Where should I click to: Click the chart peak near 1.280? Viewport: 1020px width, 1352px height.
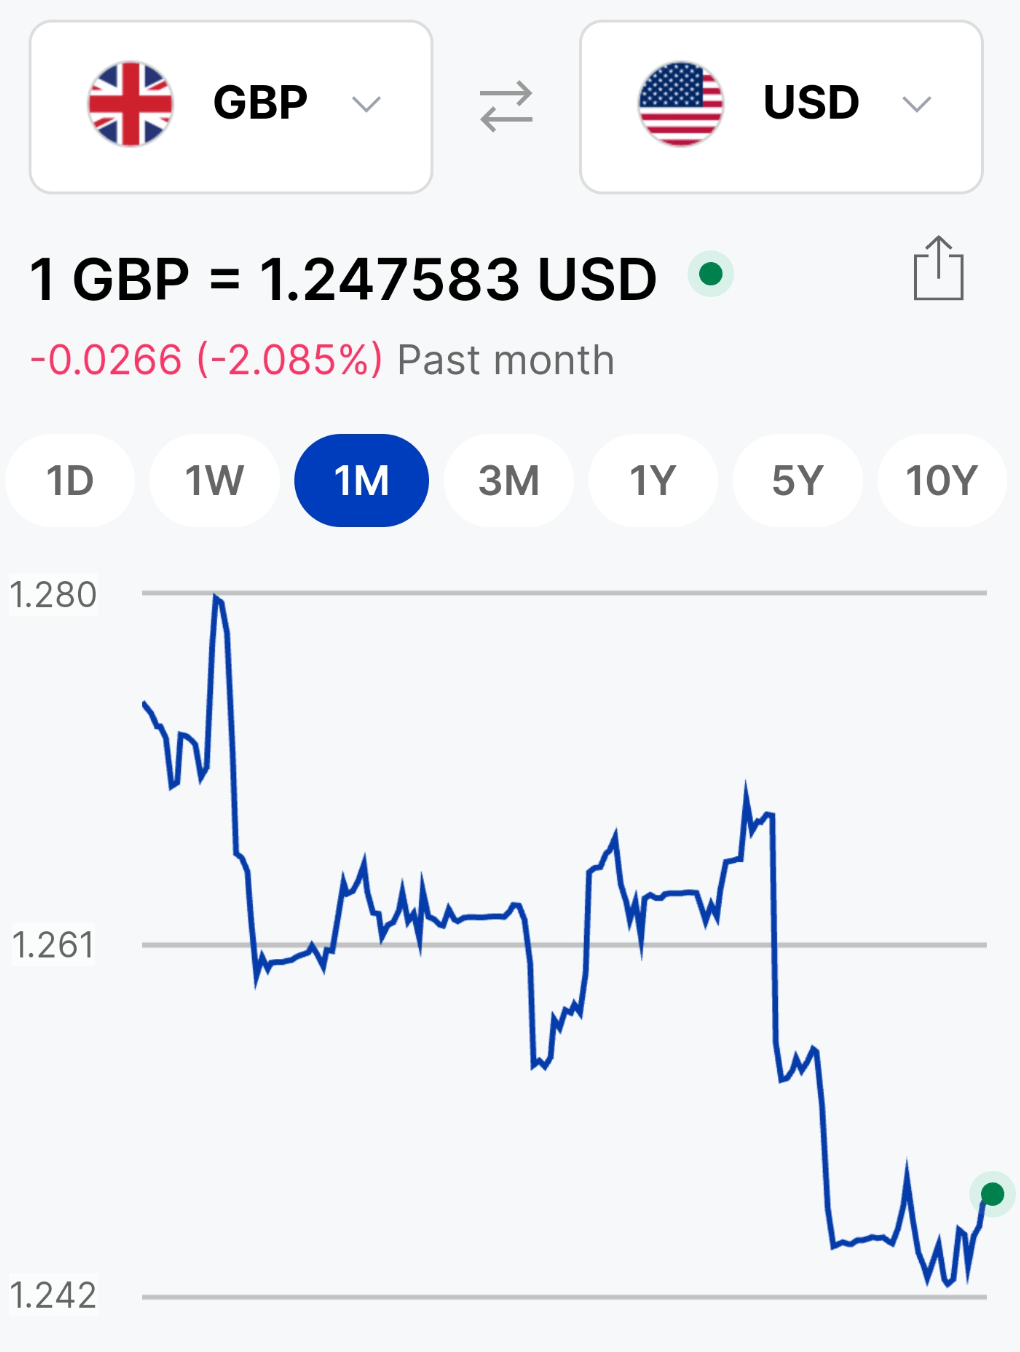point(216,598)
